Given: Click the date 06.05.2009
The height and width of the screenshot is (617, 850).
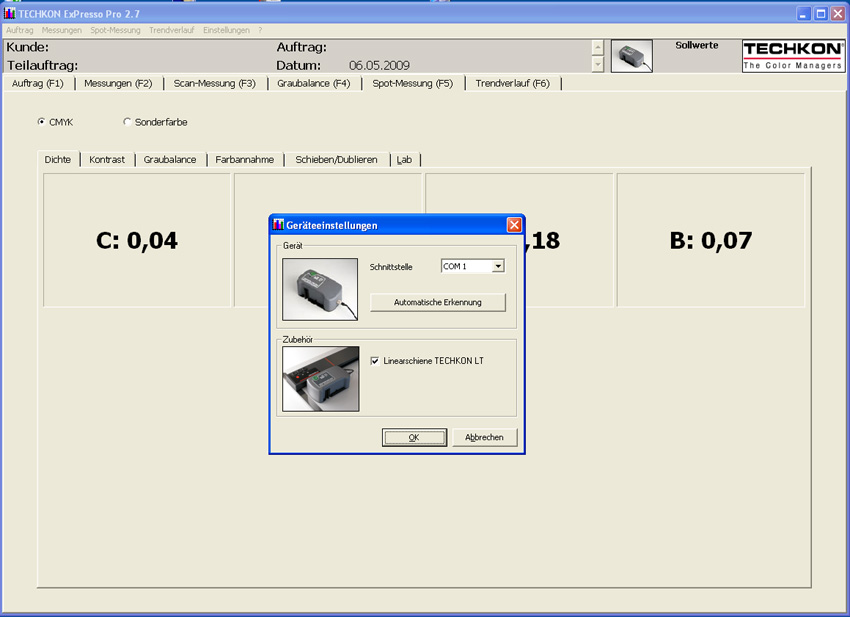Looking at the screenshot, I should [379, 66].
